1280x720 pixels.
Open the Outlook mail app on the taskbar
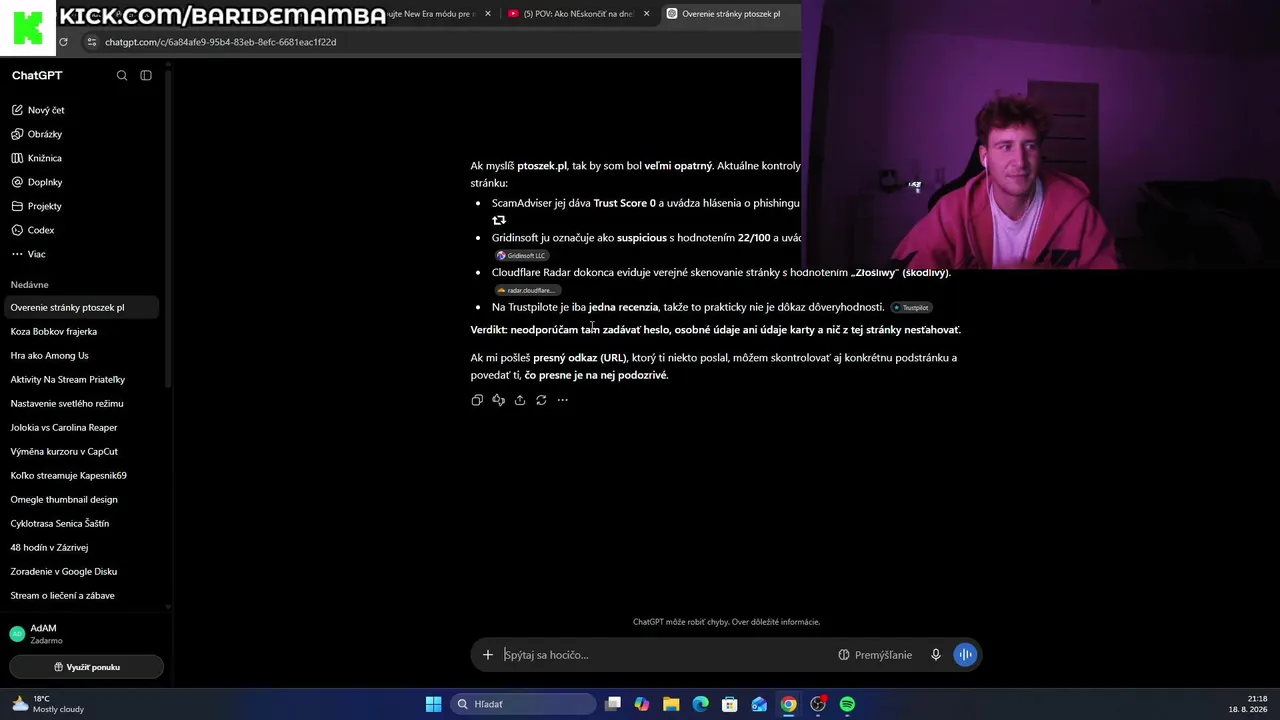click(x=759, y=704)
